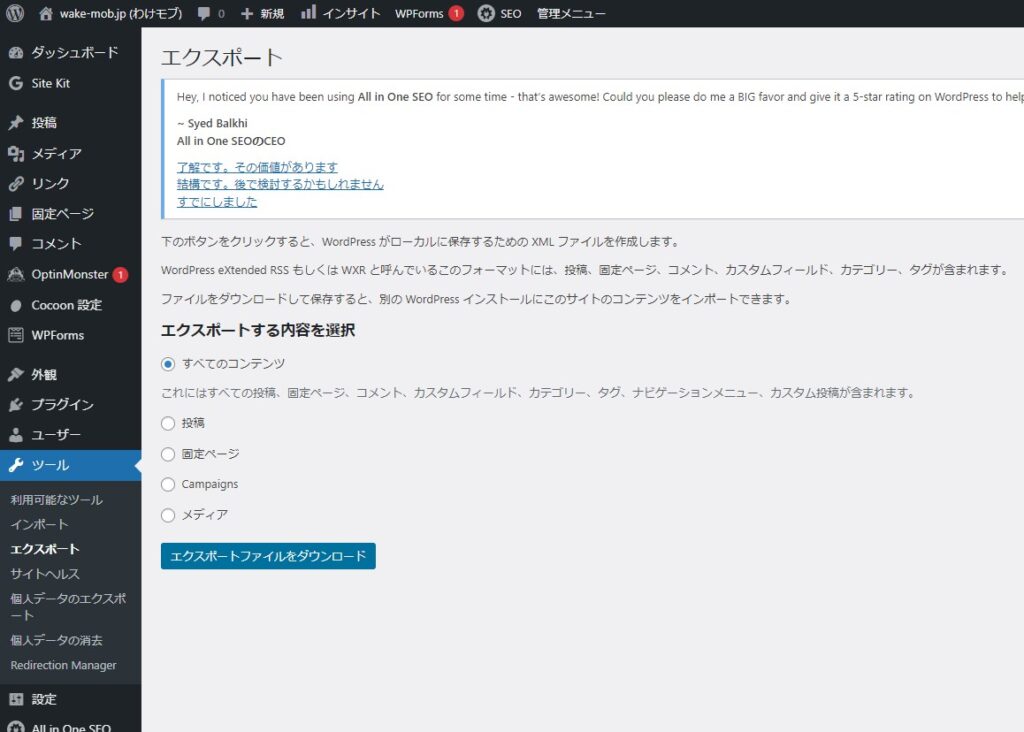1024x732 pixels.
Task: Open 個人データのエクスポート submenu item
Action: 68,607
